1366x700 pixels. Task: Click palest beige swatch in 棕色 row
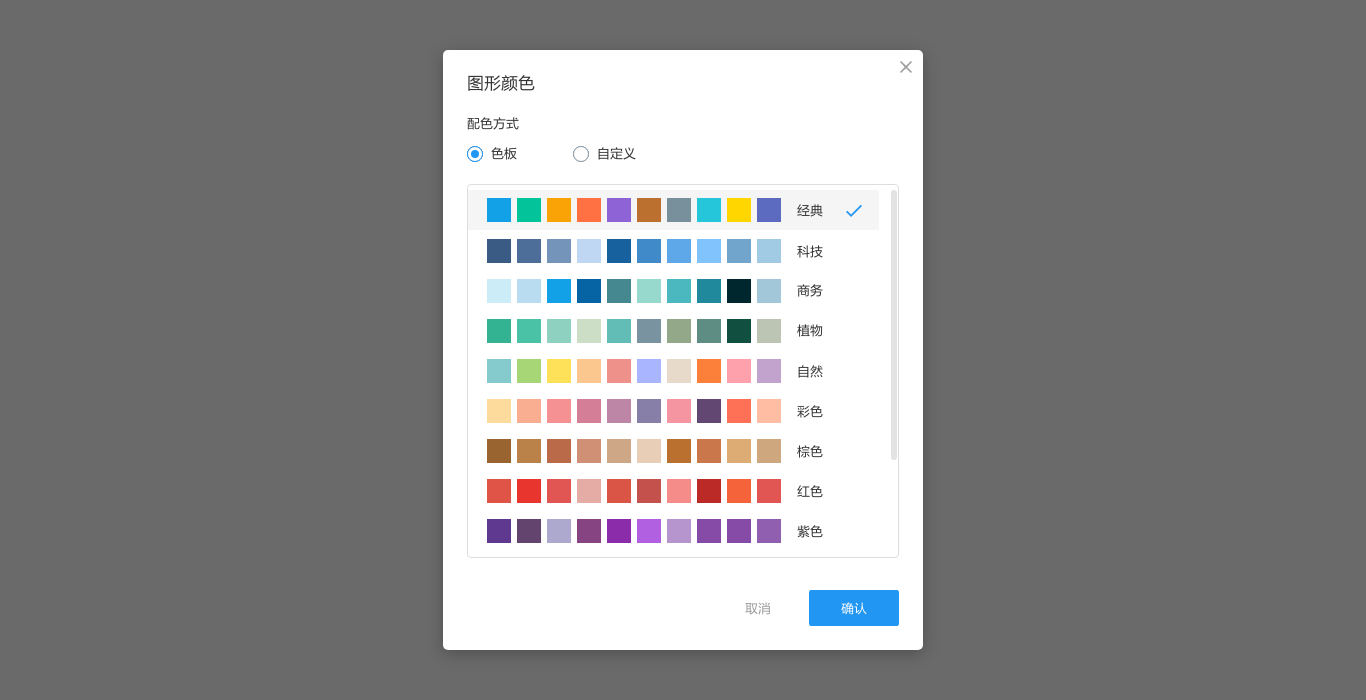(x=649, y=451)
